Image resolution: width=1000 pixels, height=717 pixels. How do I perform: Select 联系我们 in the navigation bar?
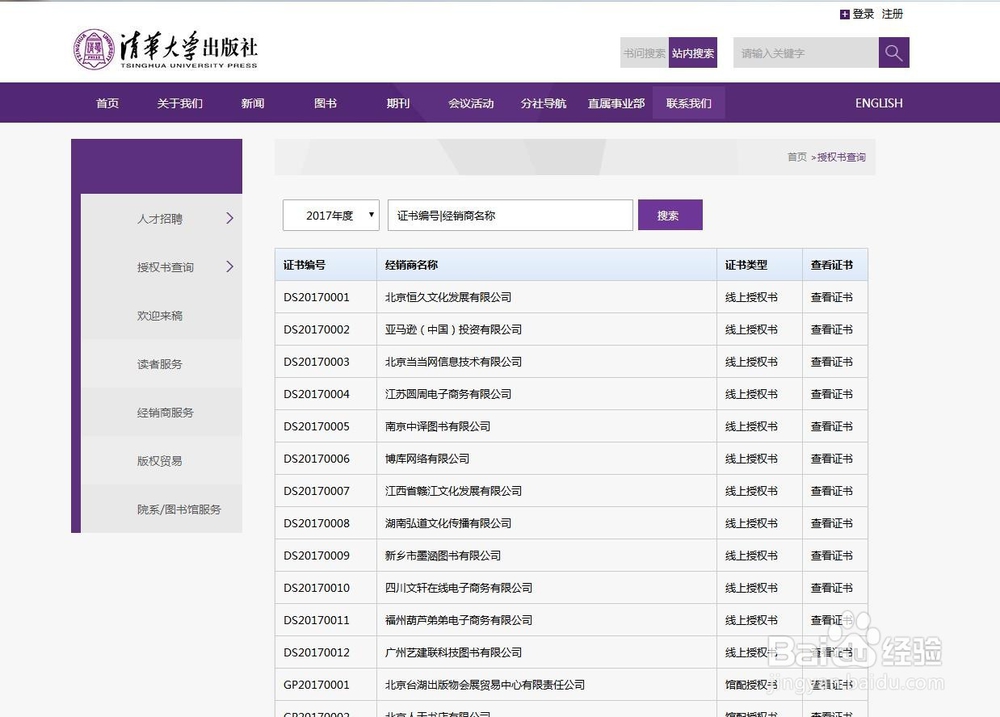pyautogui.click(x=688, y=102)
